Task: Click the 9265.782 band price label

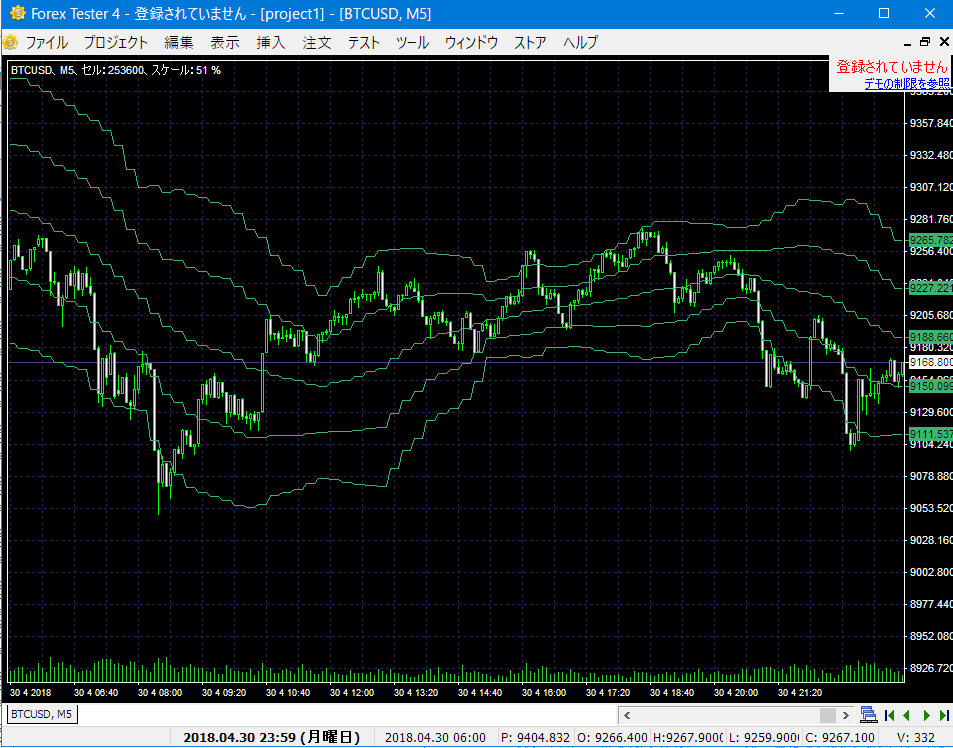Action: pos(931,240)
